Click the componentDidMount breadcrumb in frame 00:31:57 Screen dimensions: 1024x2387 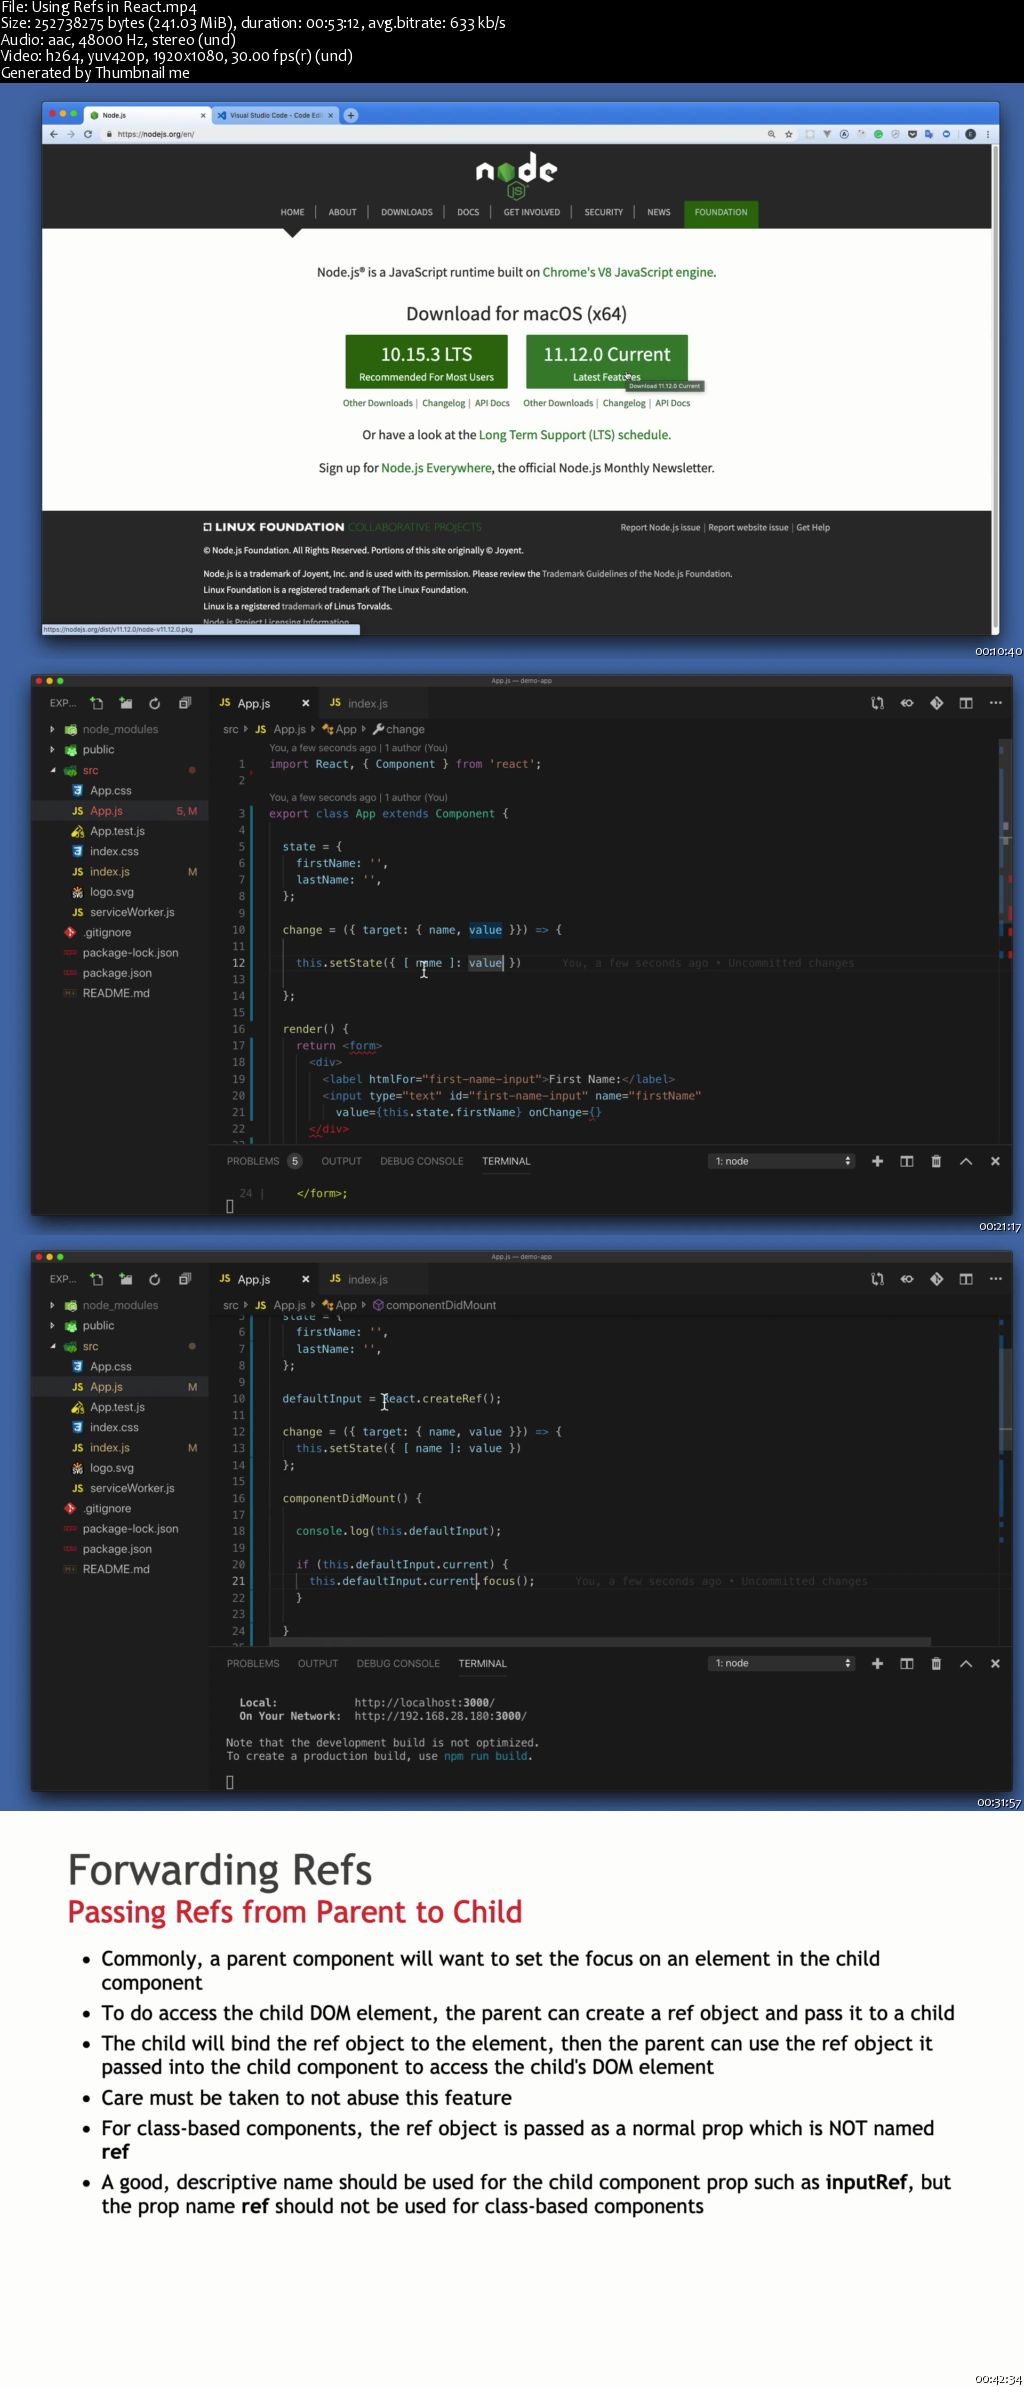coord(434,1305)
